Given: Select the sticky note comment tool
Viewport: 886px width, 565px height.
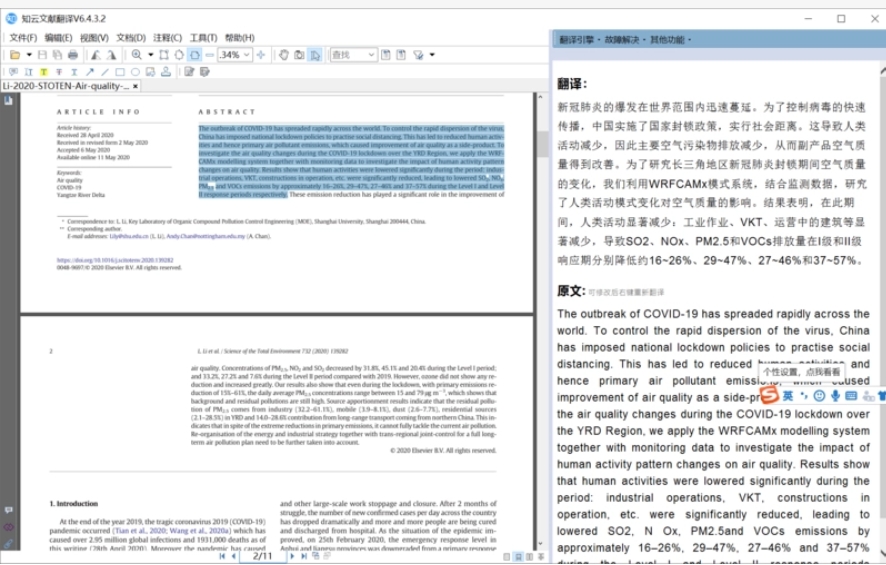Looking at the screenshot, I should pos(14,72).
